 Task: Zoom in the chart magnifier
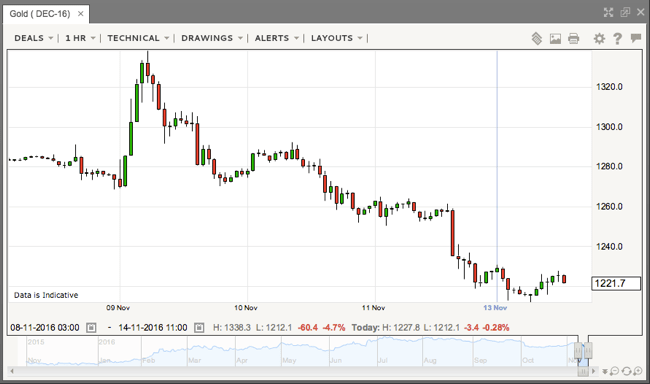638,371
